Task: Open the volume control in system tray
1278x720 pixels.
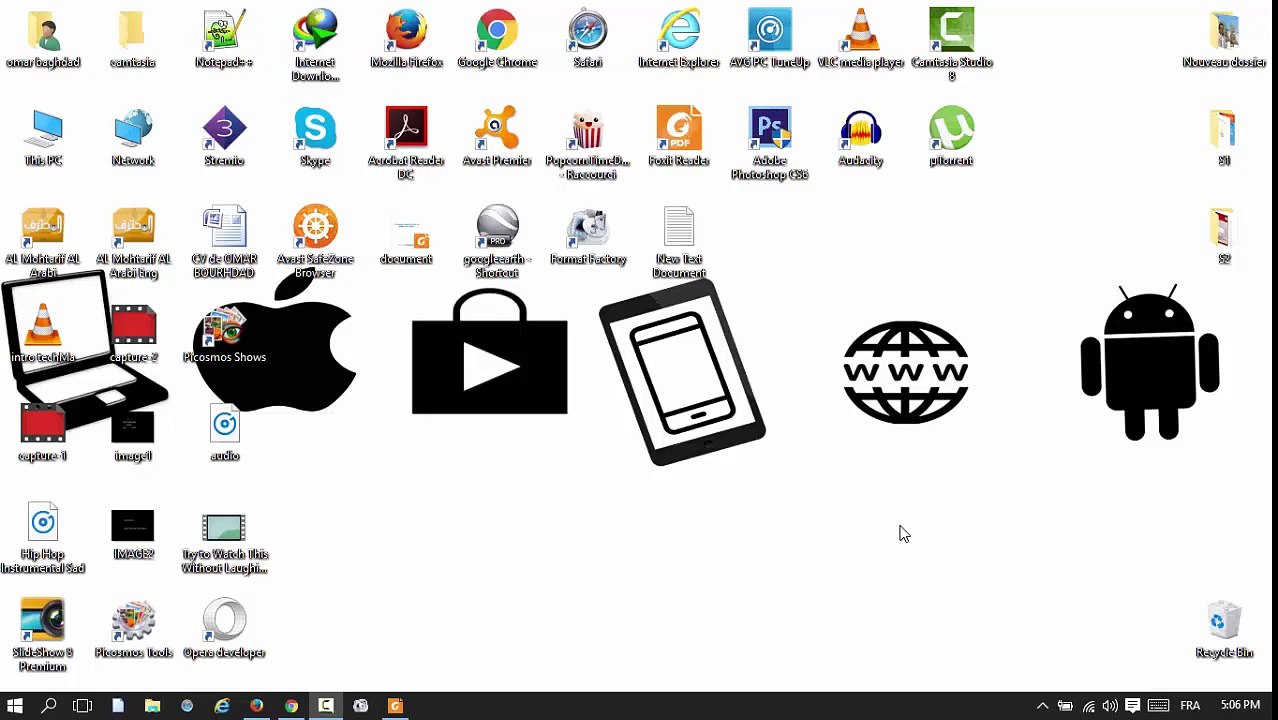Action: tap(1110, 706)
